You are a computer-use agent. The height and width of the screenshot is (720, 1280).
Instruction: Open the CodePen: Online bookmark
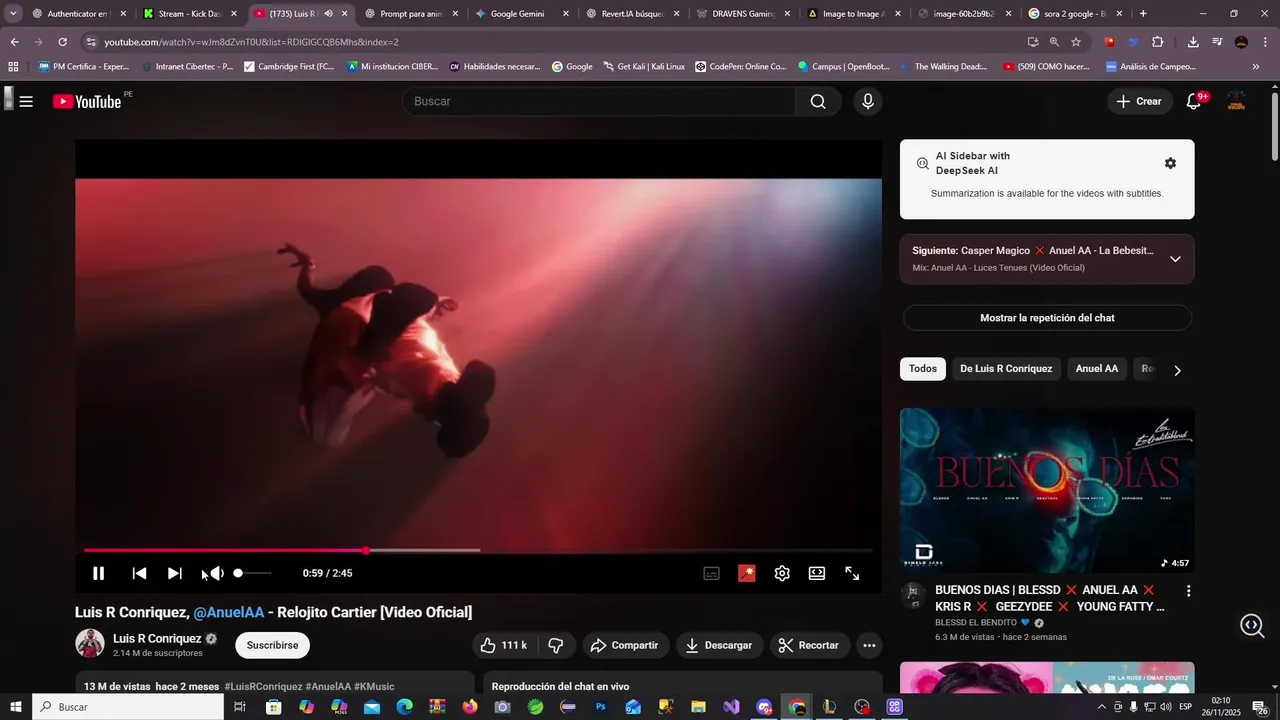(740, 67)
